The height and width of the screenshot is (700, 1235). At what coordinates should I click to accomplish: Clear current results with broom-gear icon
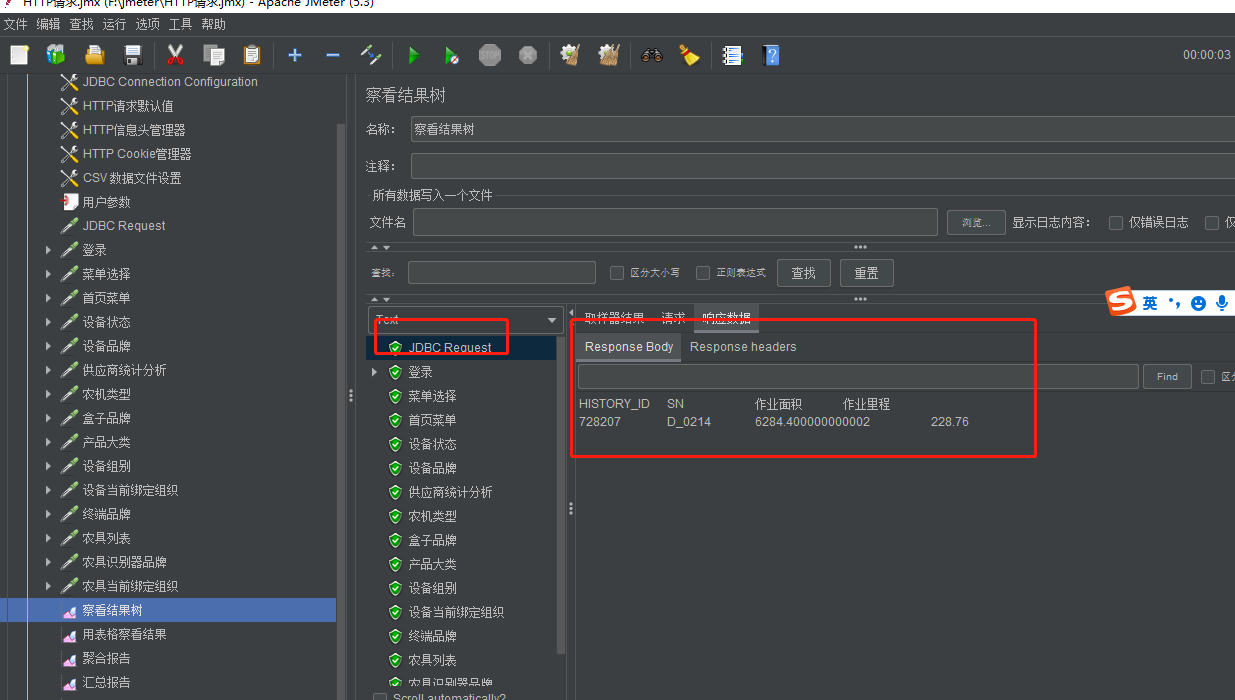571,55
